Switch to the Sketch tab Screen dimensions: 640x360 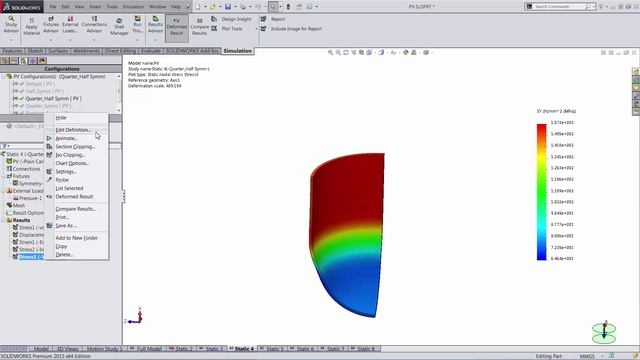[35, 51]
